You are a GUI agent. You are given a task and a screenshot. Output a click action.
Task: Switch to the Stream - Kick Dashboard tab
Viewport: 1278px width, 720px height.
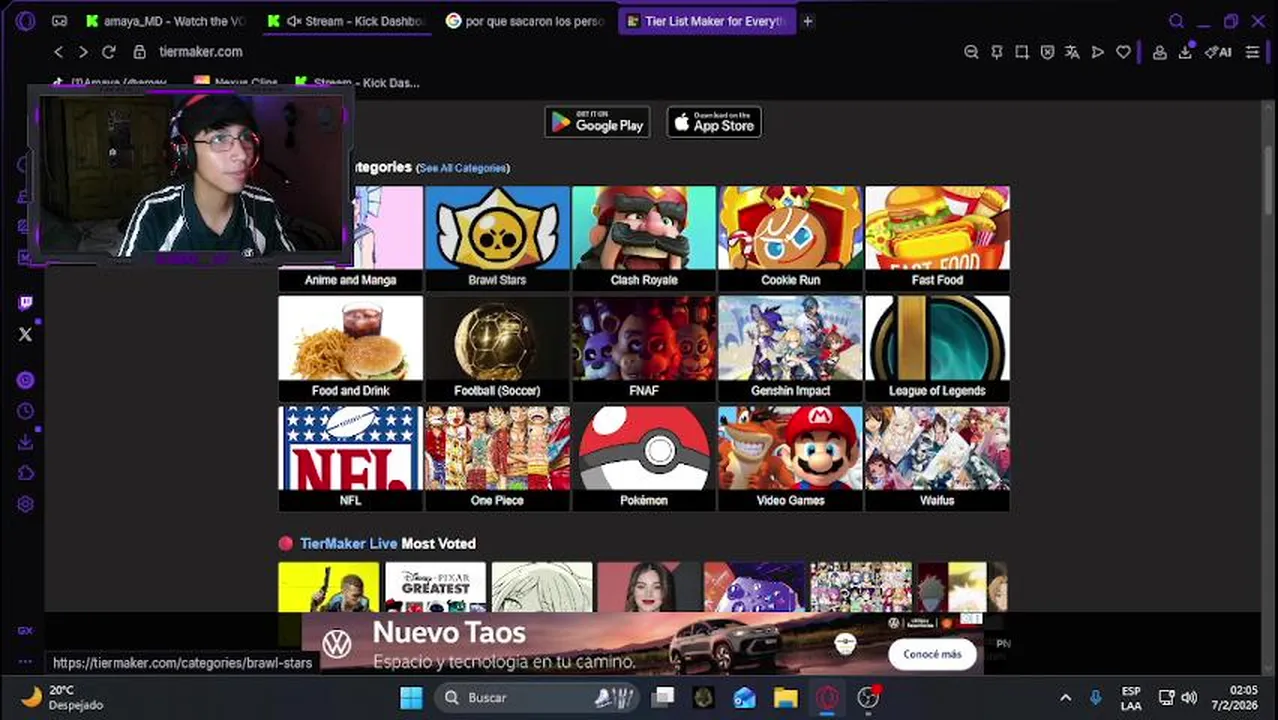pyautogui.click(x=346, y=21)
